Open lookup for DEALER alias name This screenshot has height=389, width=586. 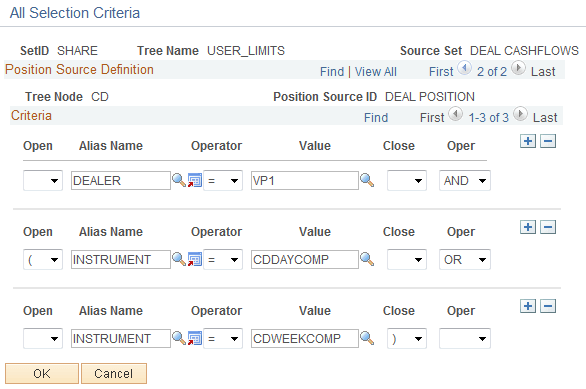[x=179, y=180]
